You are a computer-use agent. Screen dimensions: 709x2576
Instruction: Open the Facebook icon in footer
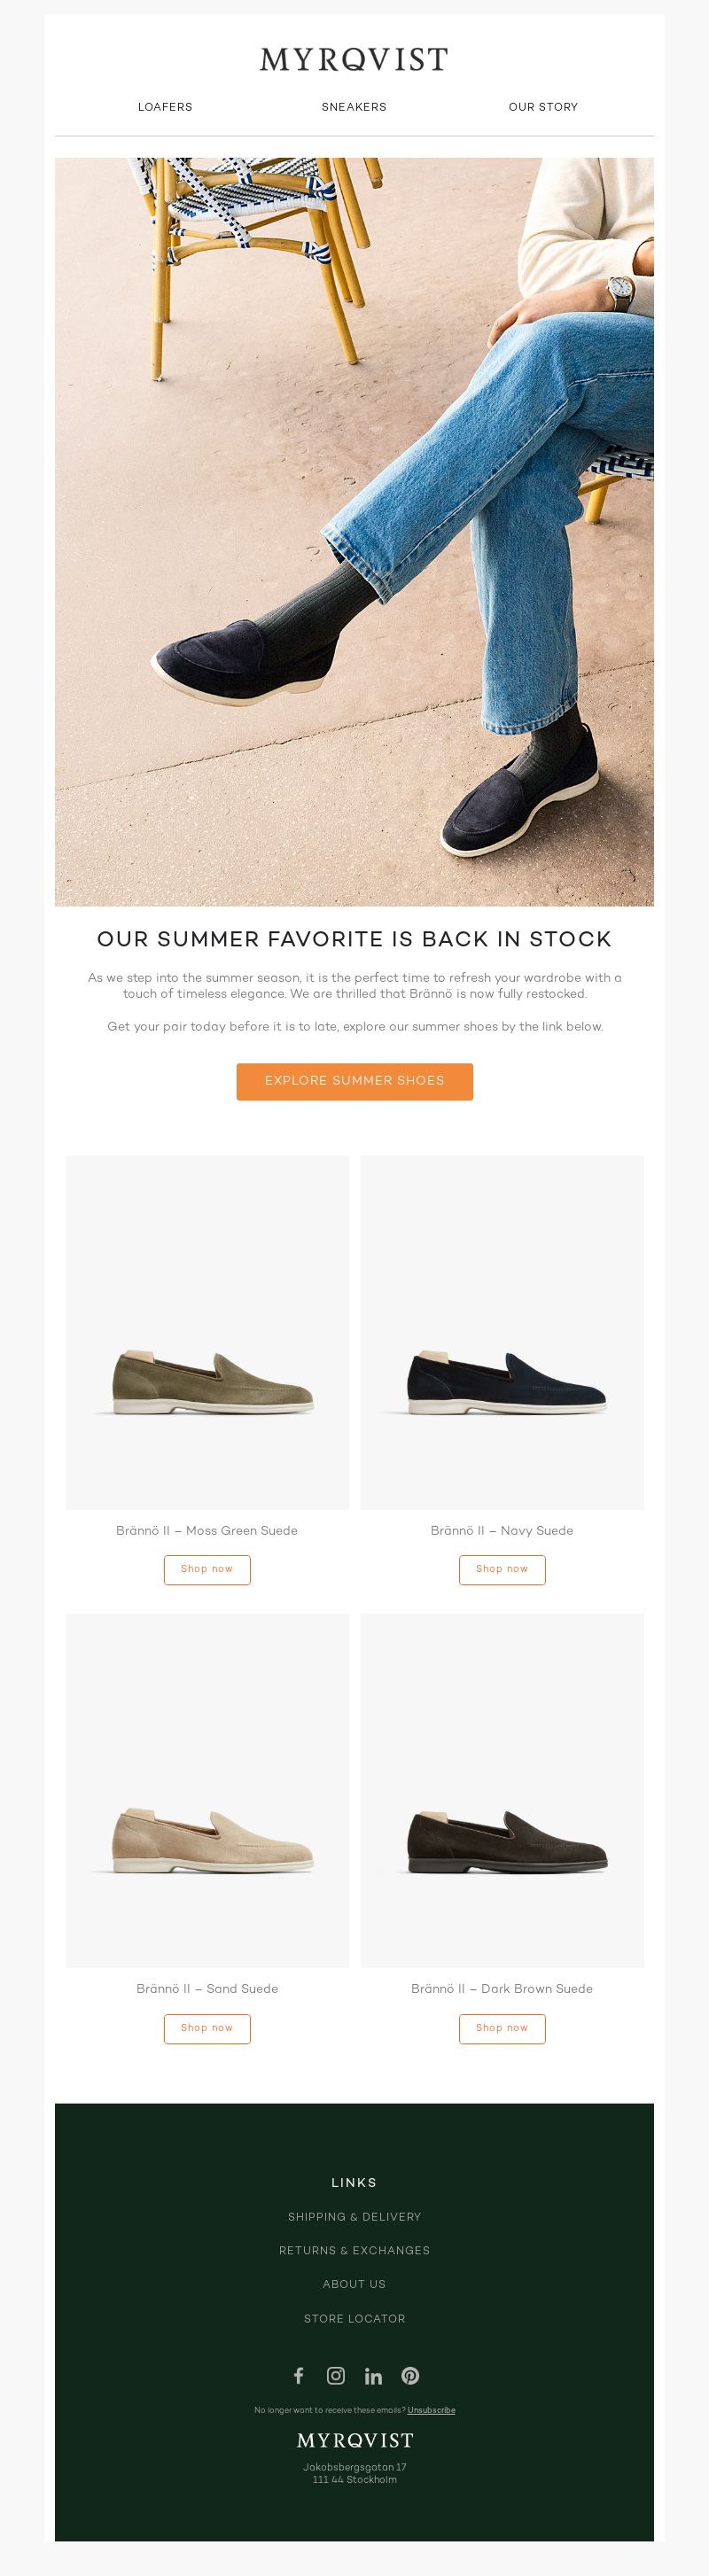(298, 2375)
